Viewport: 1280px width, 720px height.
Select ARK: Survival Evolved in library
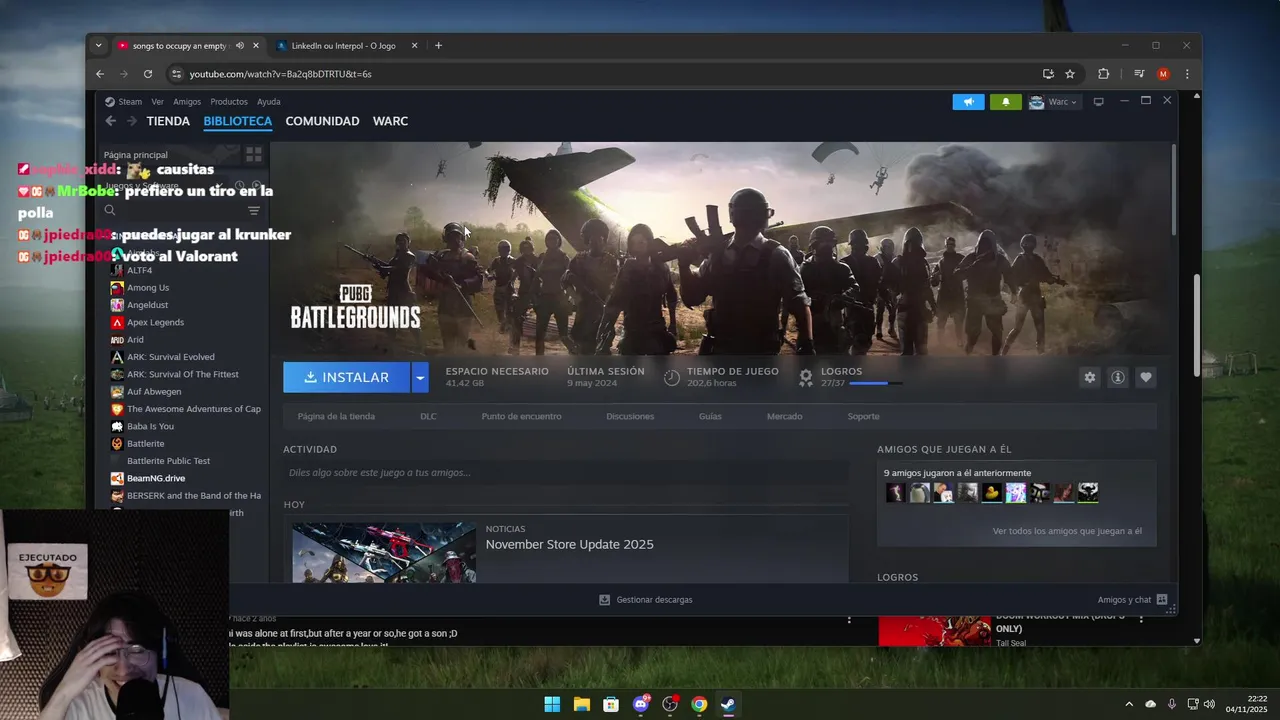(x=170, y=357)
